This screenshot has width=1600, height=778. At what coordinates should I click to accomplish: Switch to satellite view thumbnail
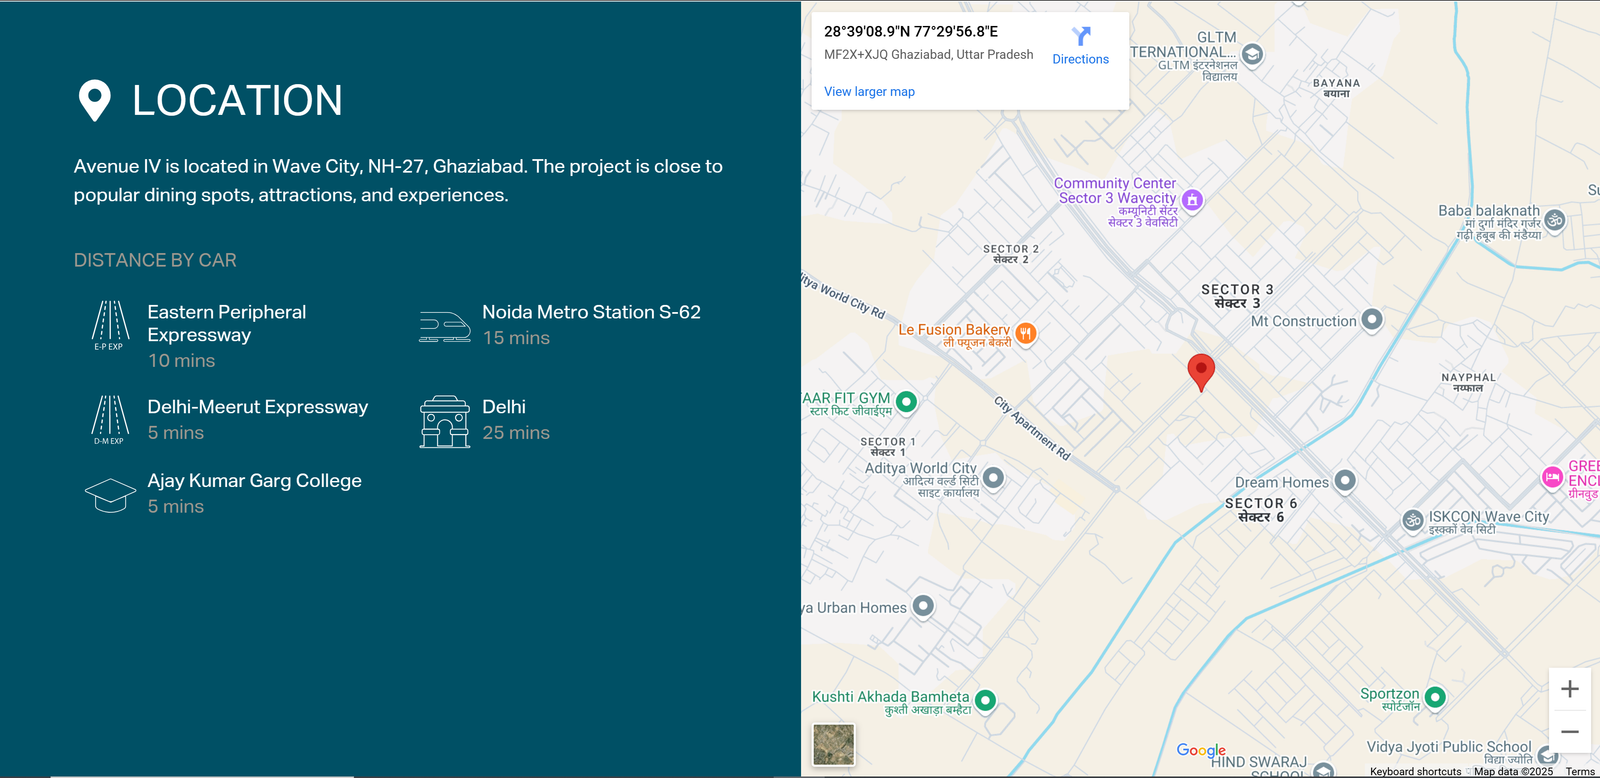pos(833,744)
